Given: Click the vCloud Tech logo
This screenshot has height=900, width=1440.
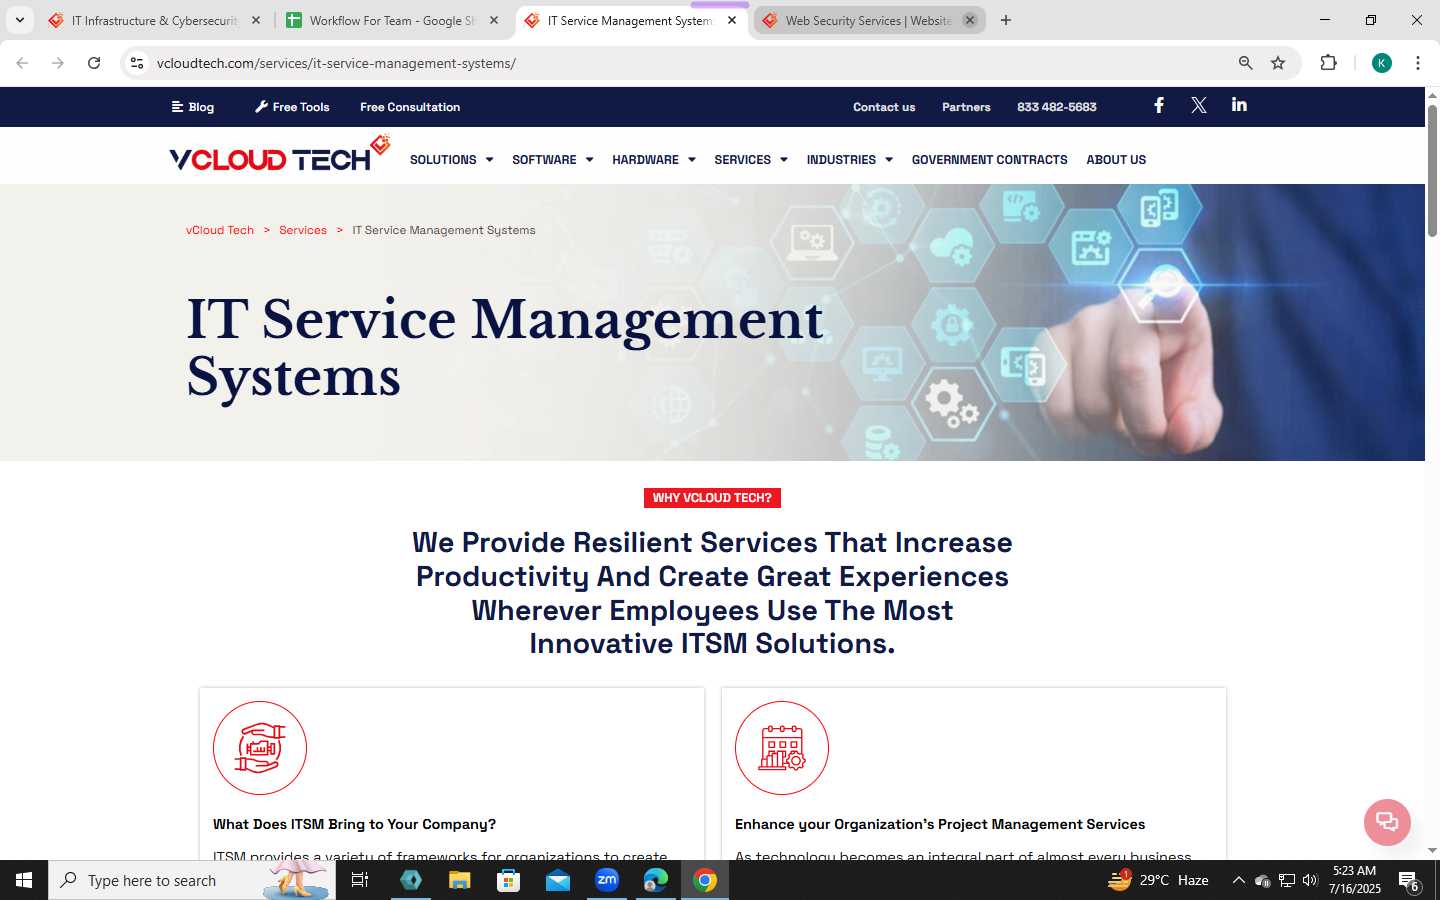Looking at the screenshot, I should (x=280, y=155).
